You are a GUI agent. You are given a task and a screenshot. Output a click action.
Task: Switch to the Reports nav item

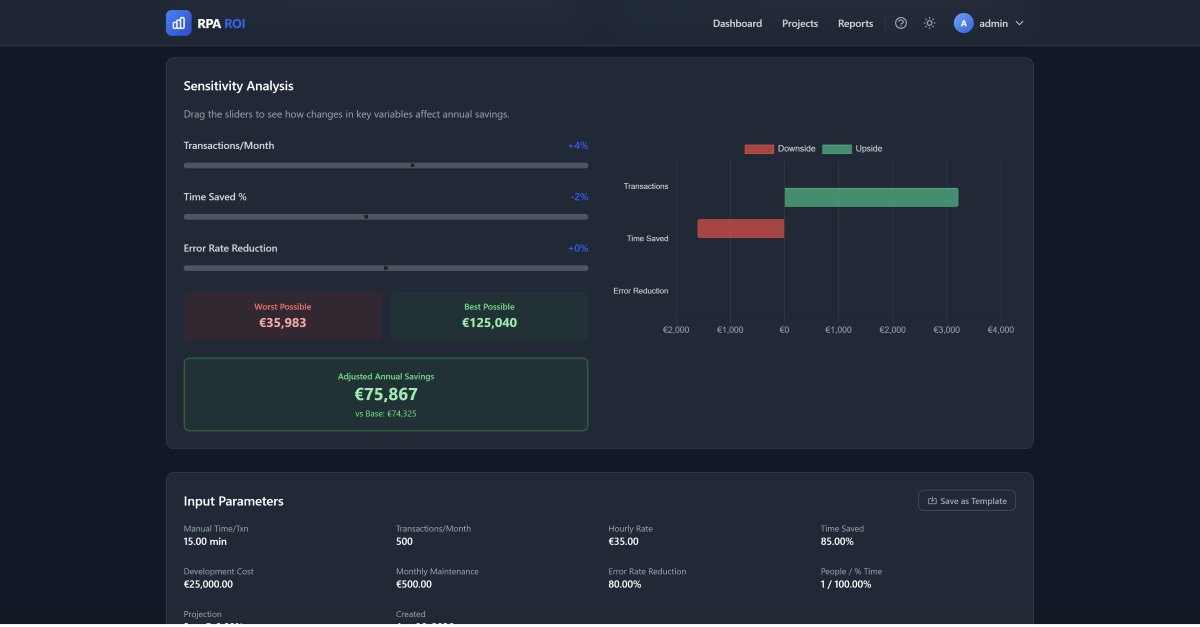855,23
